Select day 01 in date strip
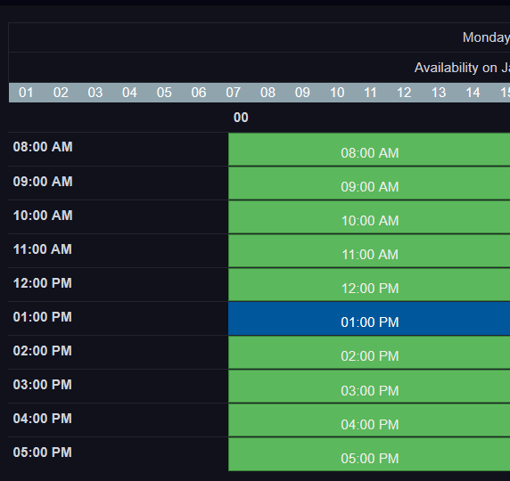This screenshot has width=510, height=481. click(26, 92)
